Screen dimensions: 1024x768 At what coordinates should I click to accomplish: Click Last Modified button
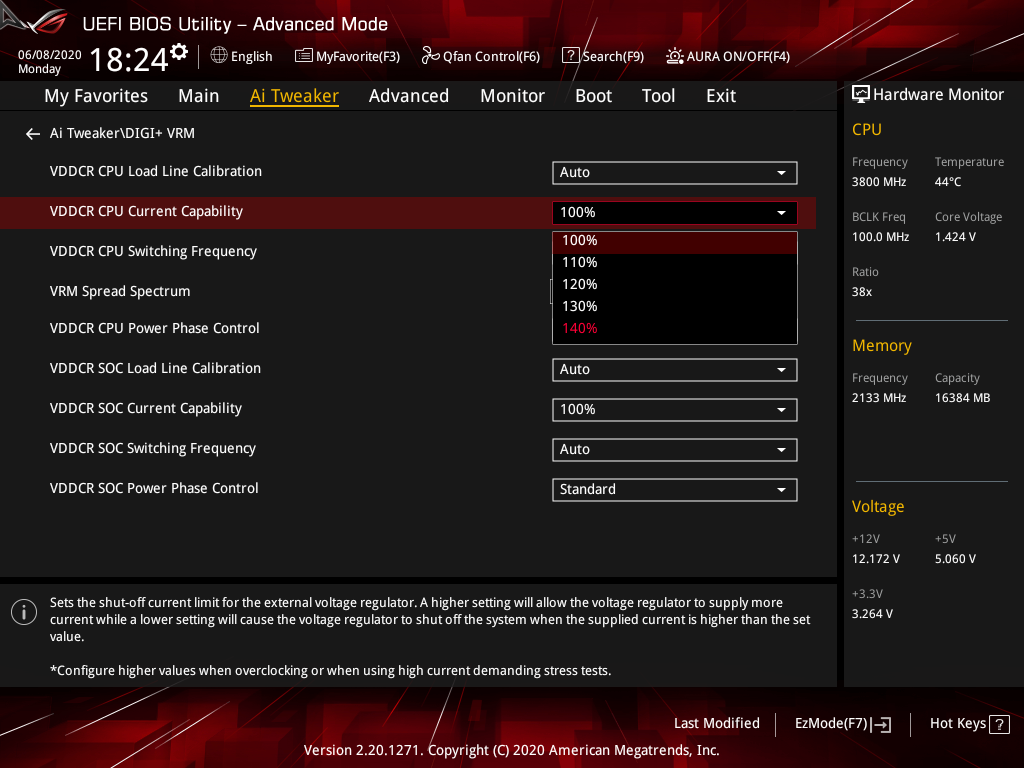[x=716, y=724]
